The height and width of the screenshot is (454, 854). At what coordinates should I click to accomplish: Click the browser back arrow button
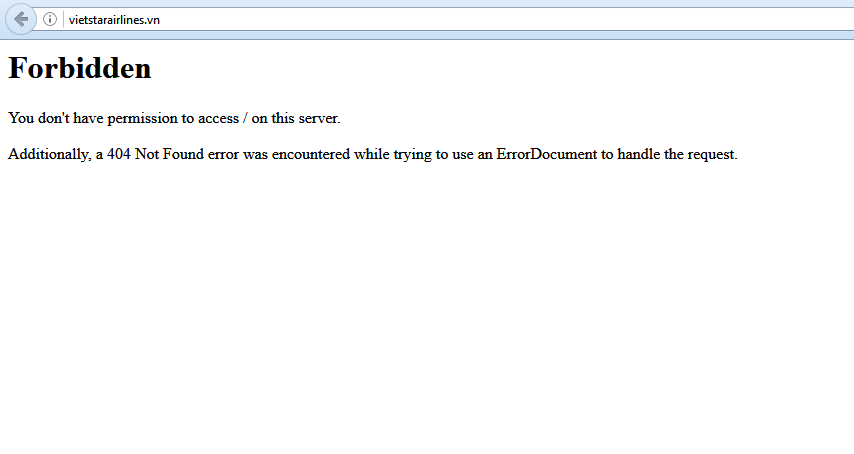click(20, 19)
